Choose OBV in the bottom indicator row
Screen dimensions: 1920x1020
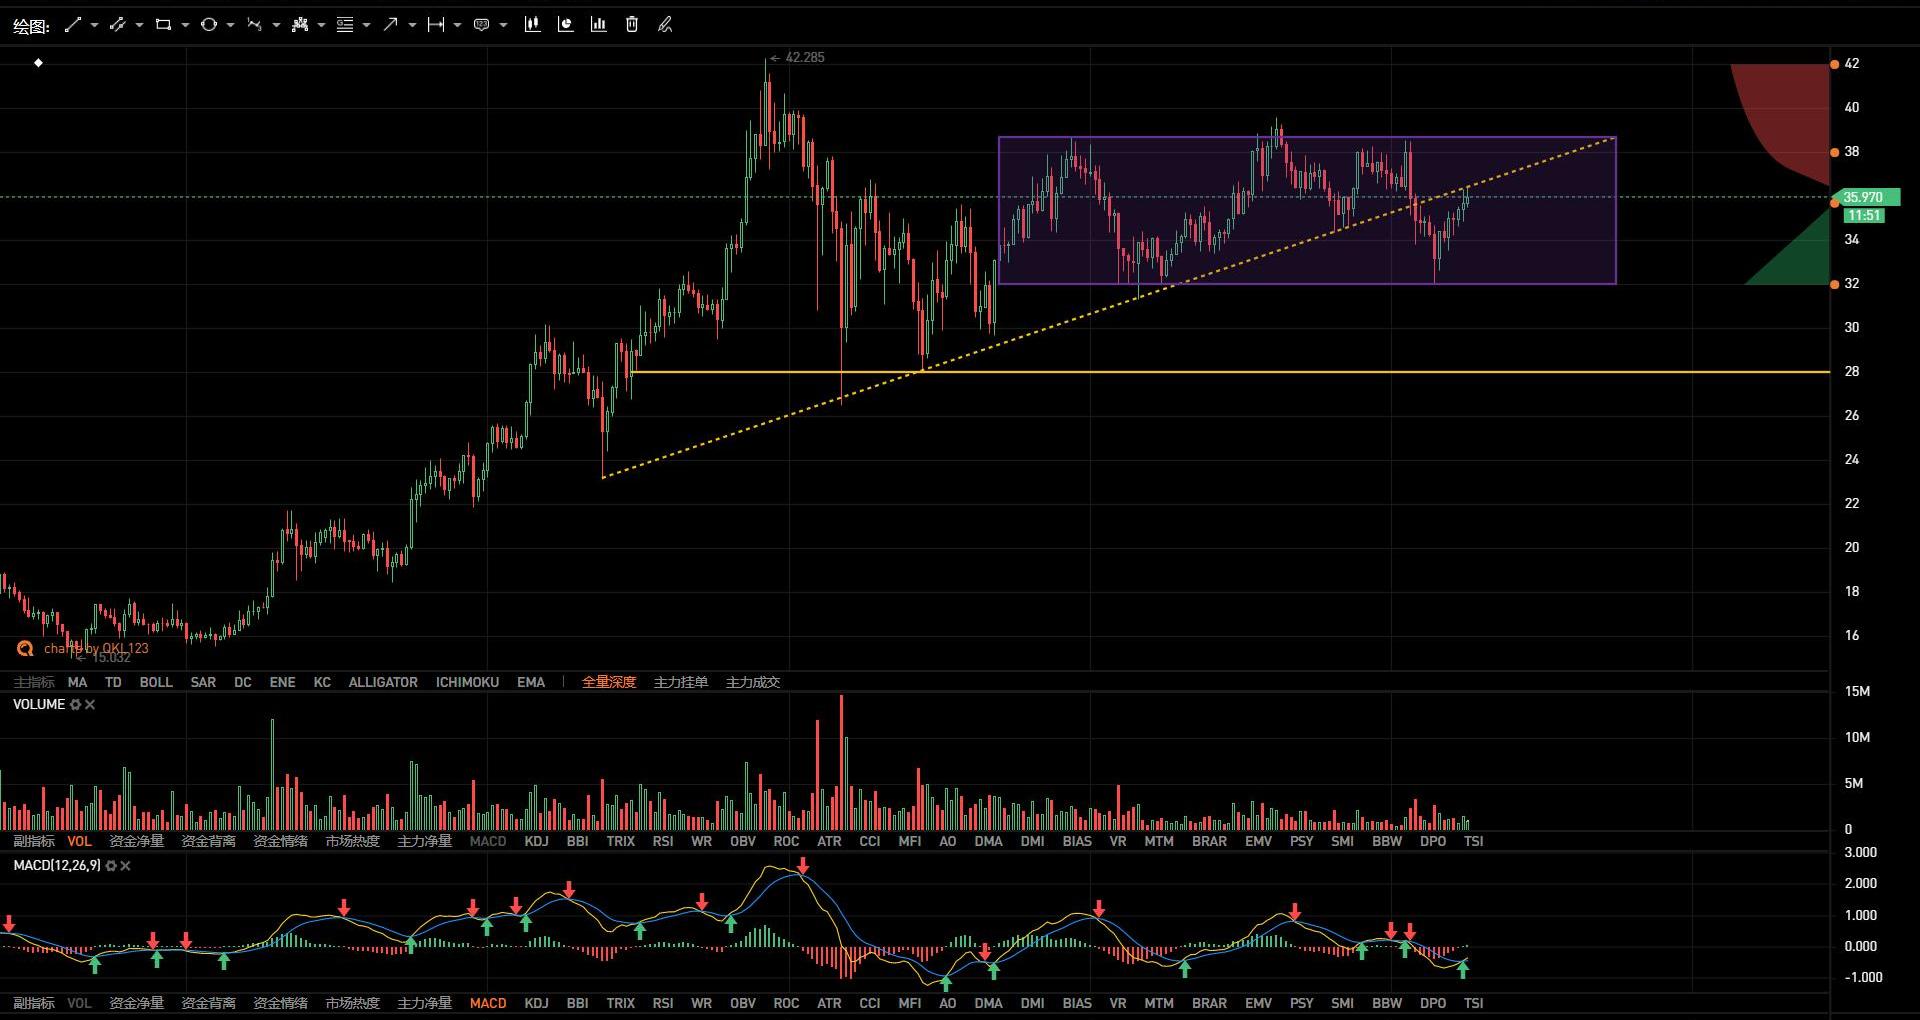743,1003
